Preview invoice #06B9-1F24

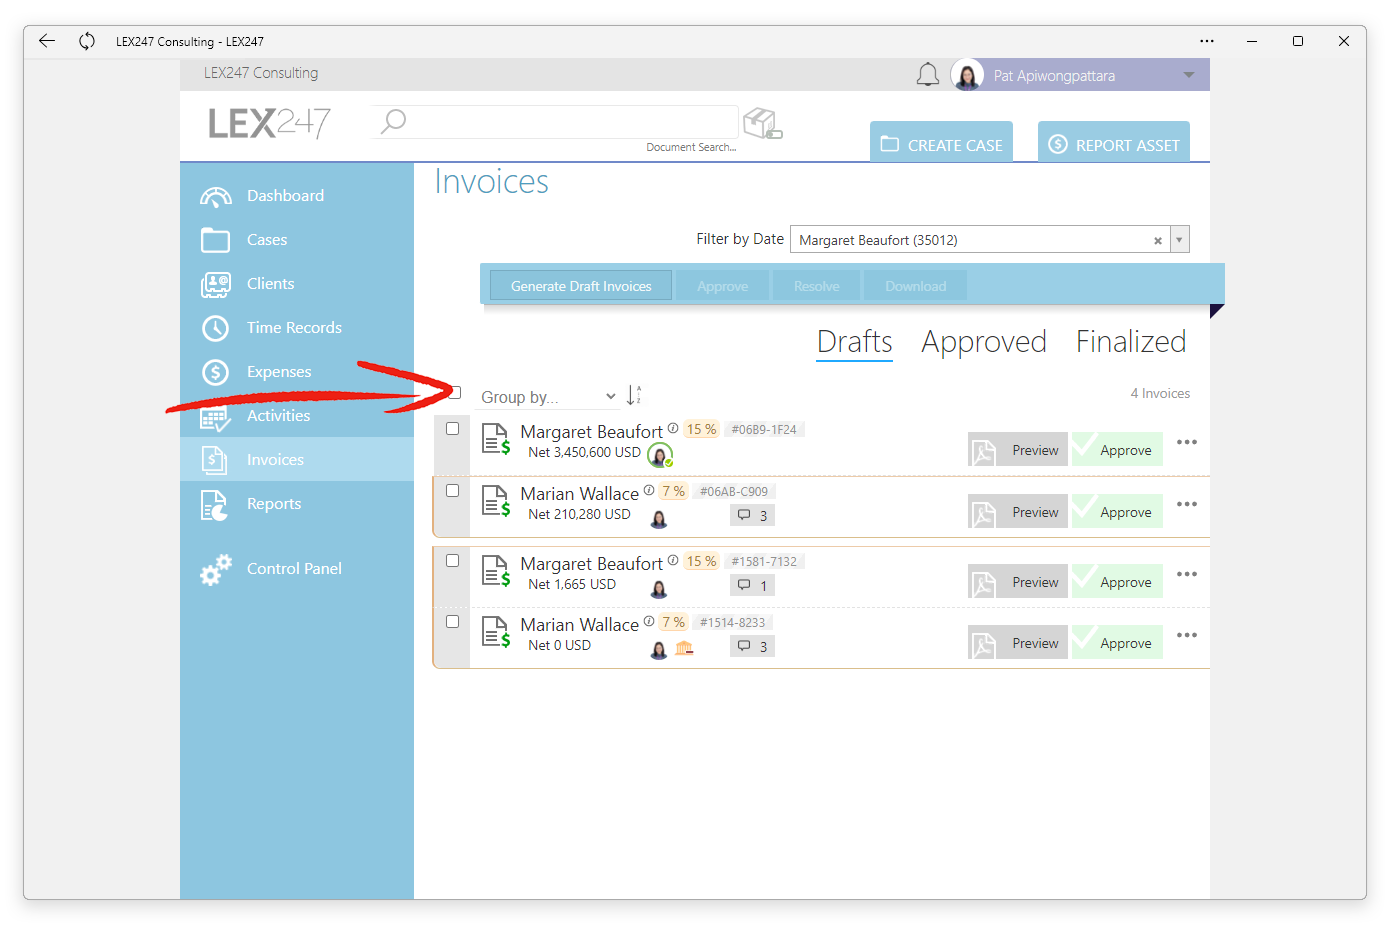1018,450
